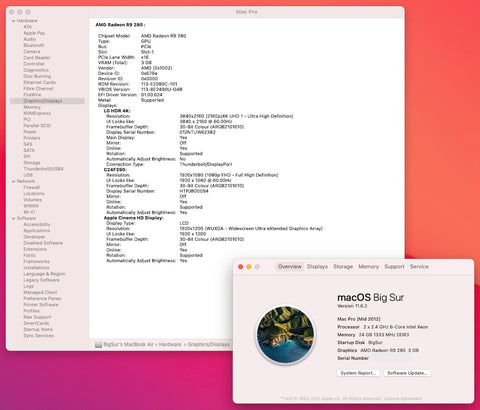Open Disabled Software entry
Viewport: 480px width, 410px height.
(43, 243)
